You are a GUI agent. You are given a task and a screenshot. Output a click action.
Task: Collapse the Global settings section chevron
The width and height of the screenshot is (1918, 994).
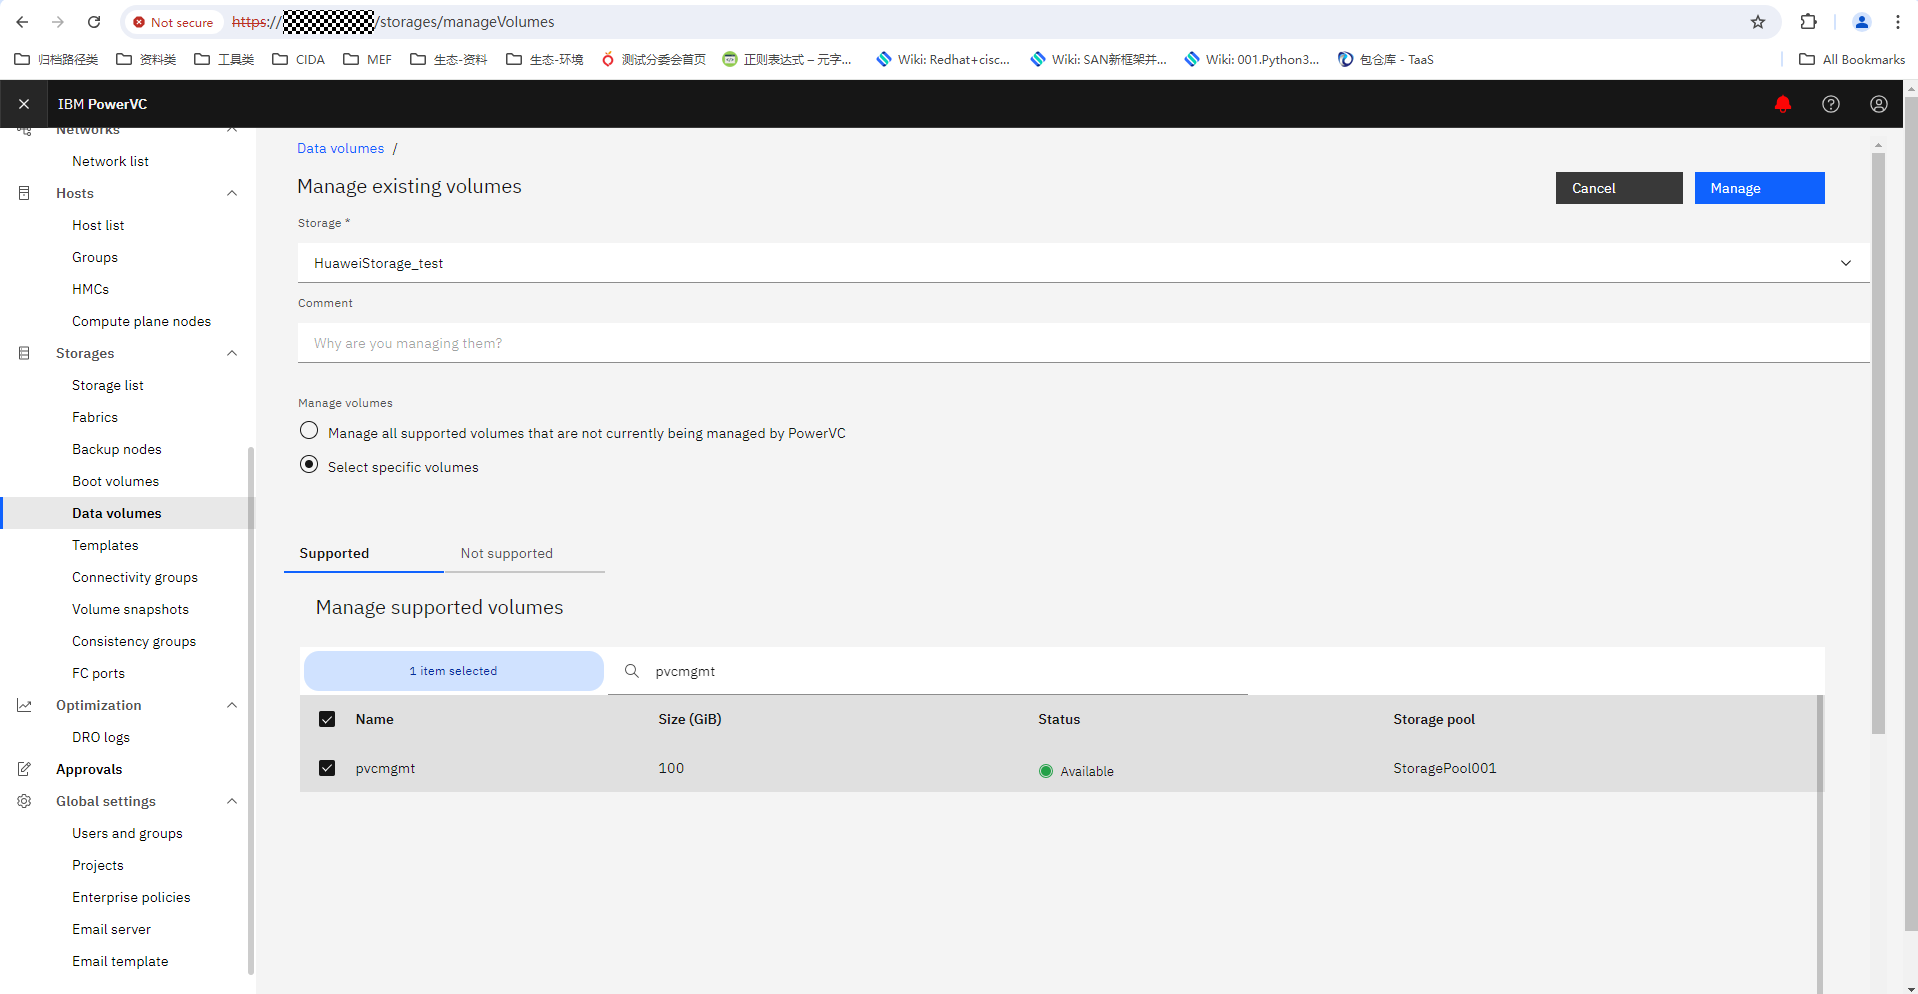point(232,801)
